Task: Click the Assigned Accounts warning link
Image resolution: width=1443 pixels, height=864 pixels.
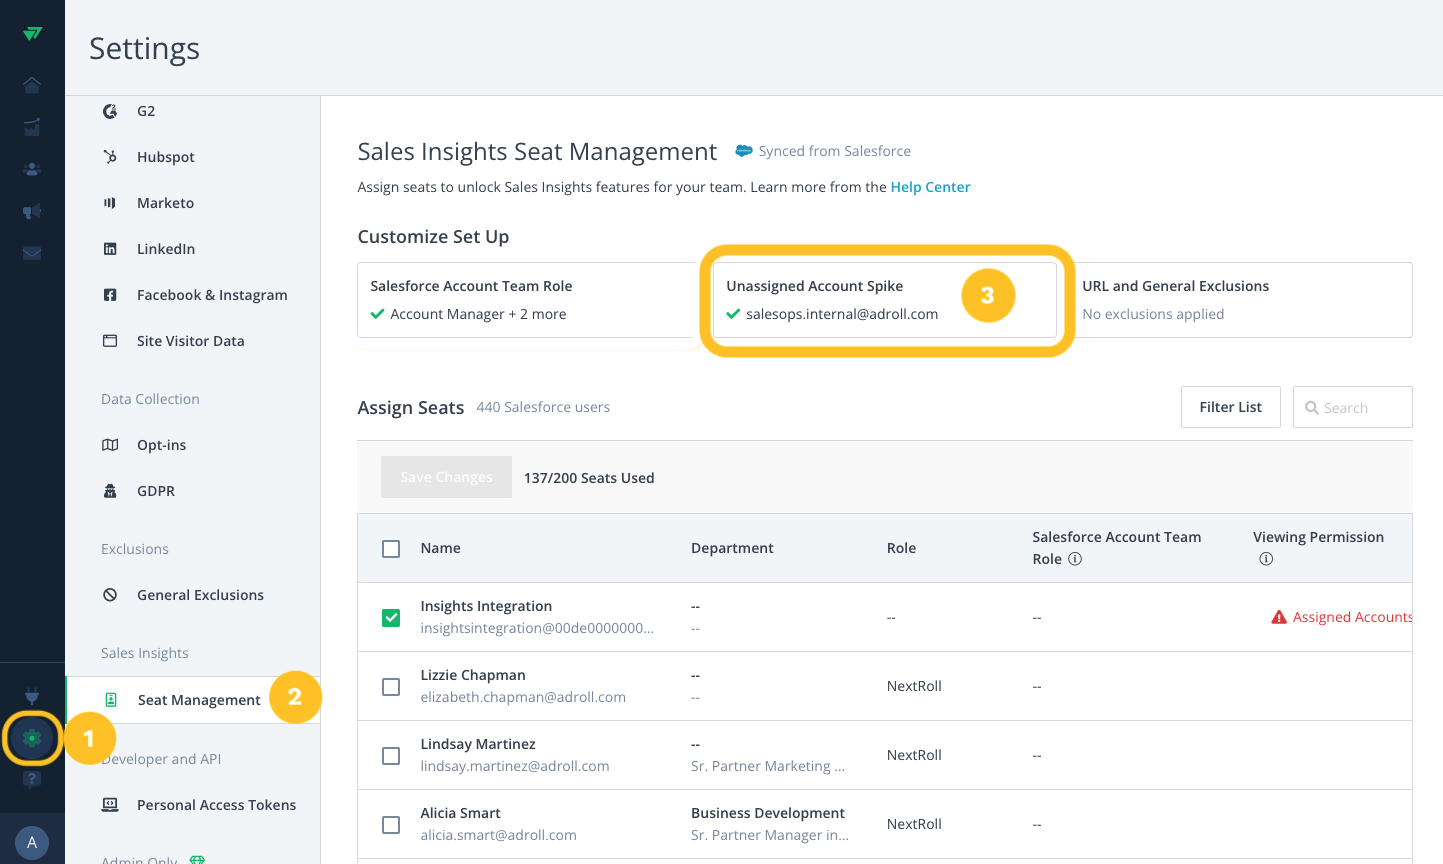Action: tap(1352, 617)
